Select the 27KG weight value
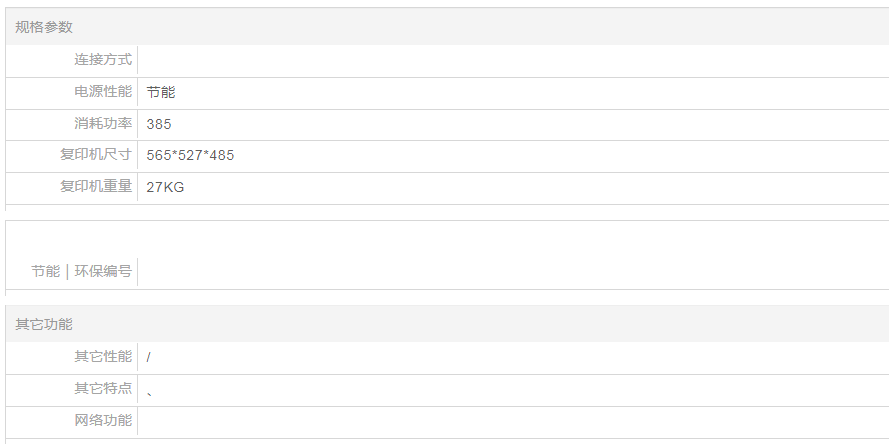Viewport: 893px width, 445px height. (x=165, y=187)
